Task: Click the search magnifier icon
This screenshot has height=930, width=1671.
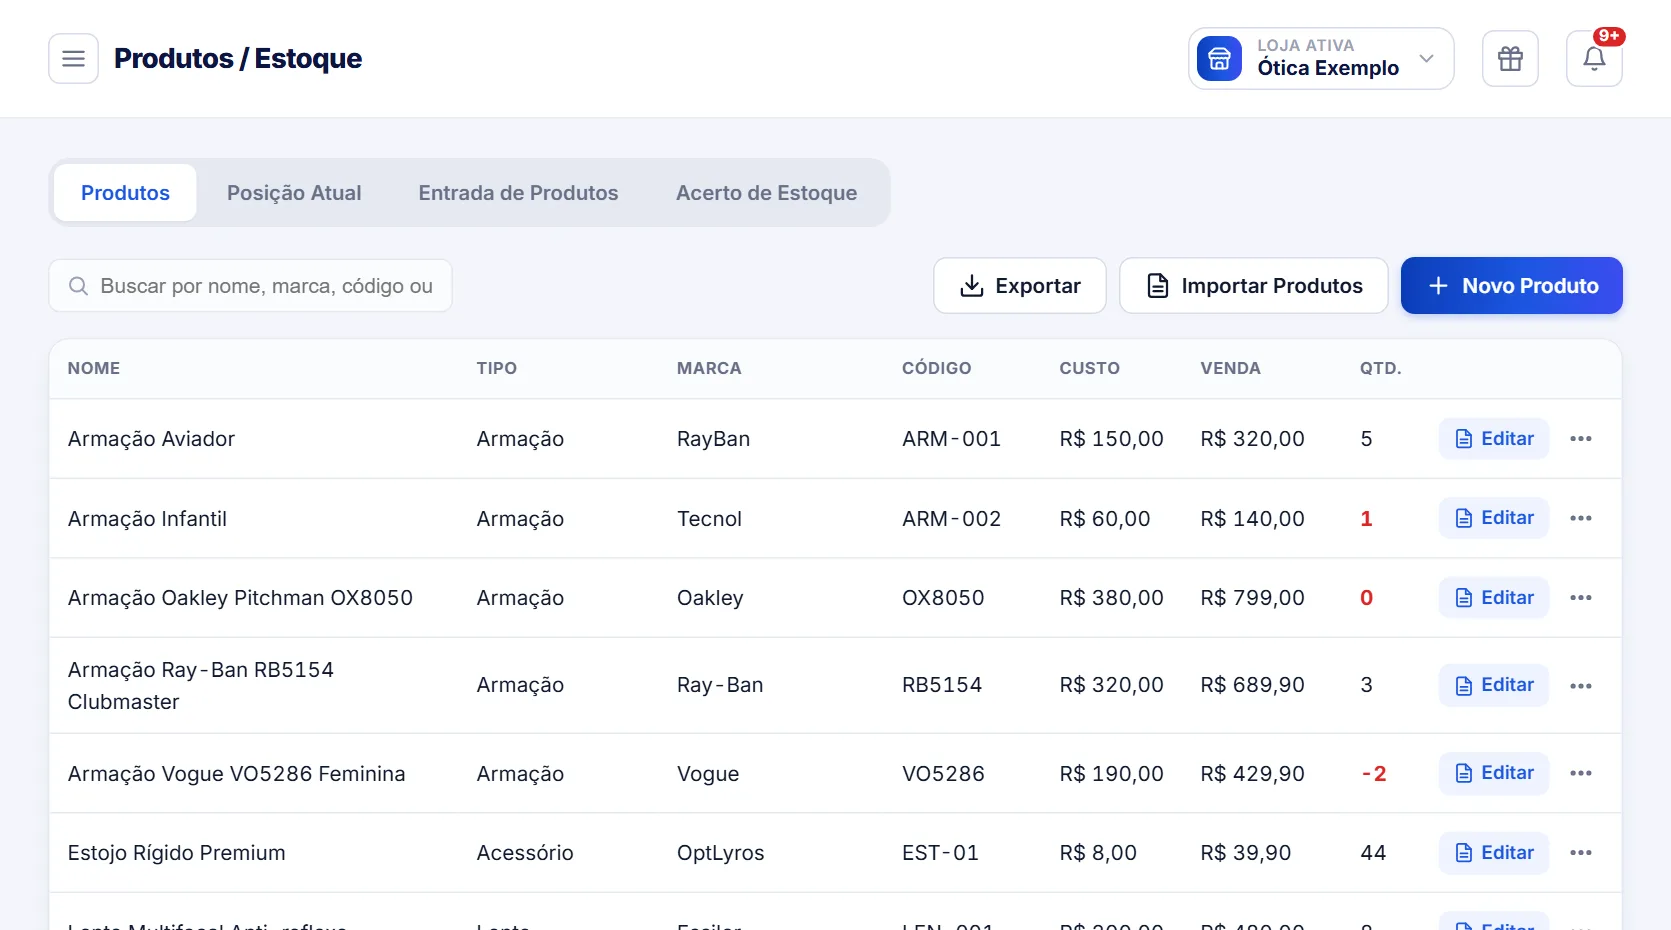Action: (78, 286)
